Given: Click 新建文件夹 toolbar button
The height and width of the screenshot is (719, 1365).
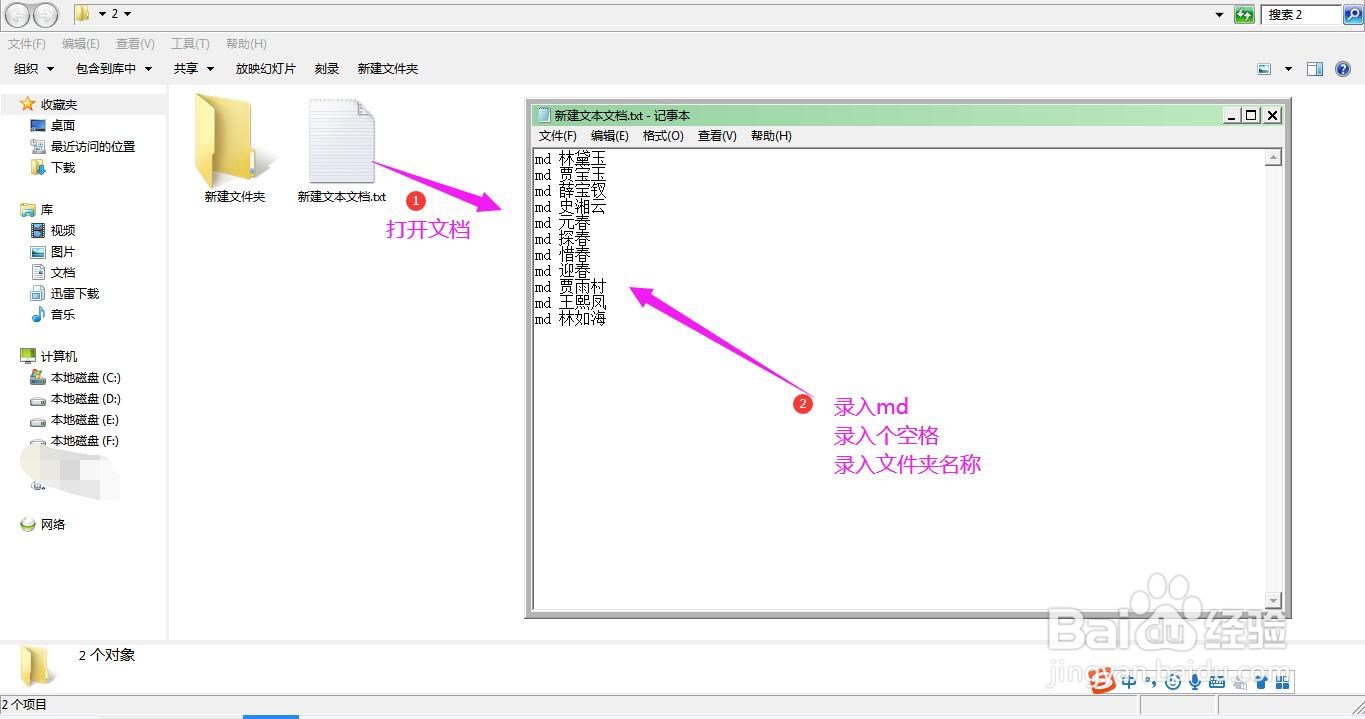Looking at the screenshot, I should [x=388, y=69].
